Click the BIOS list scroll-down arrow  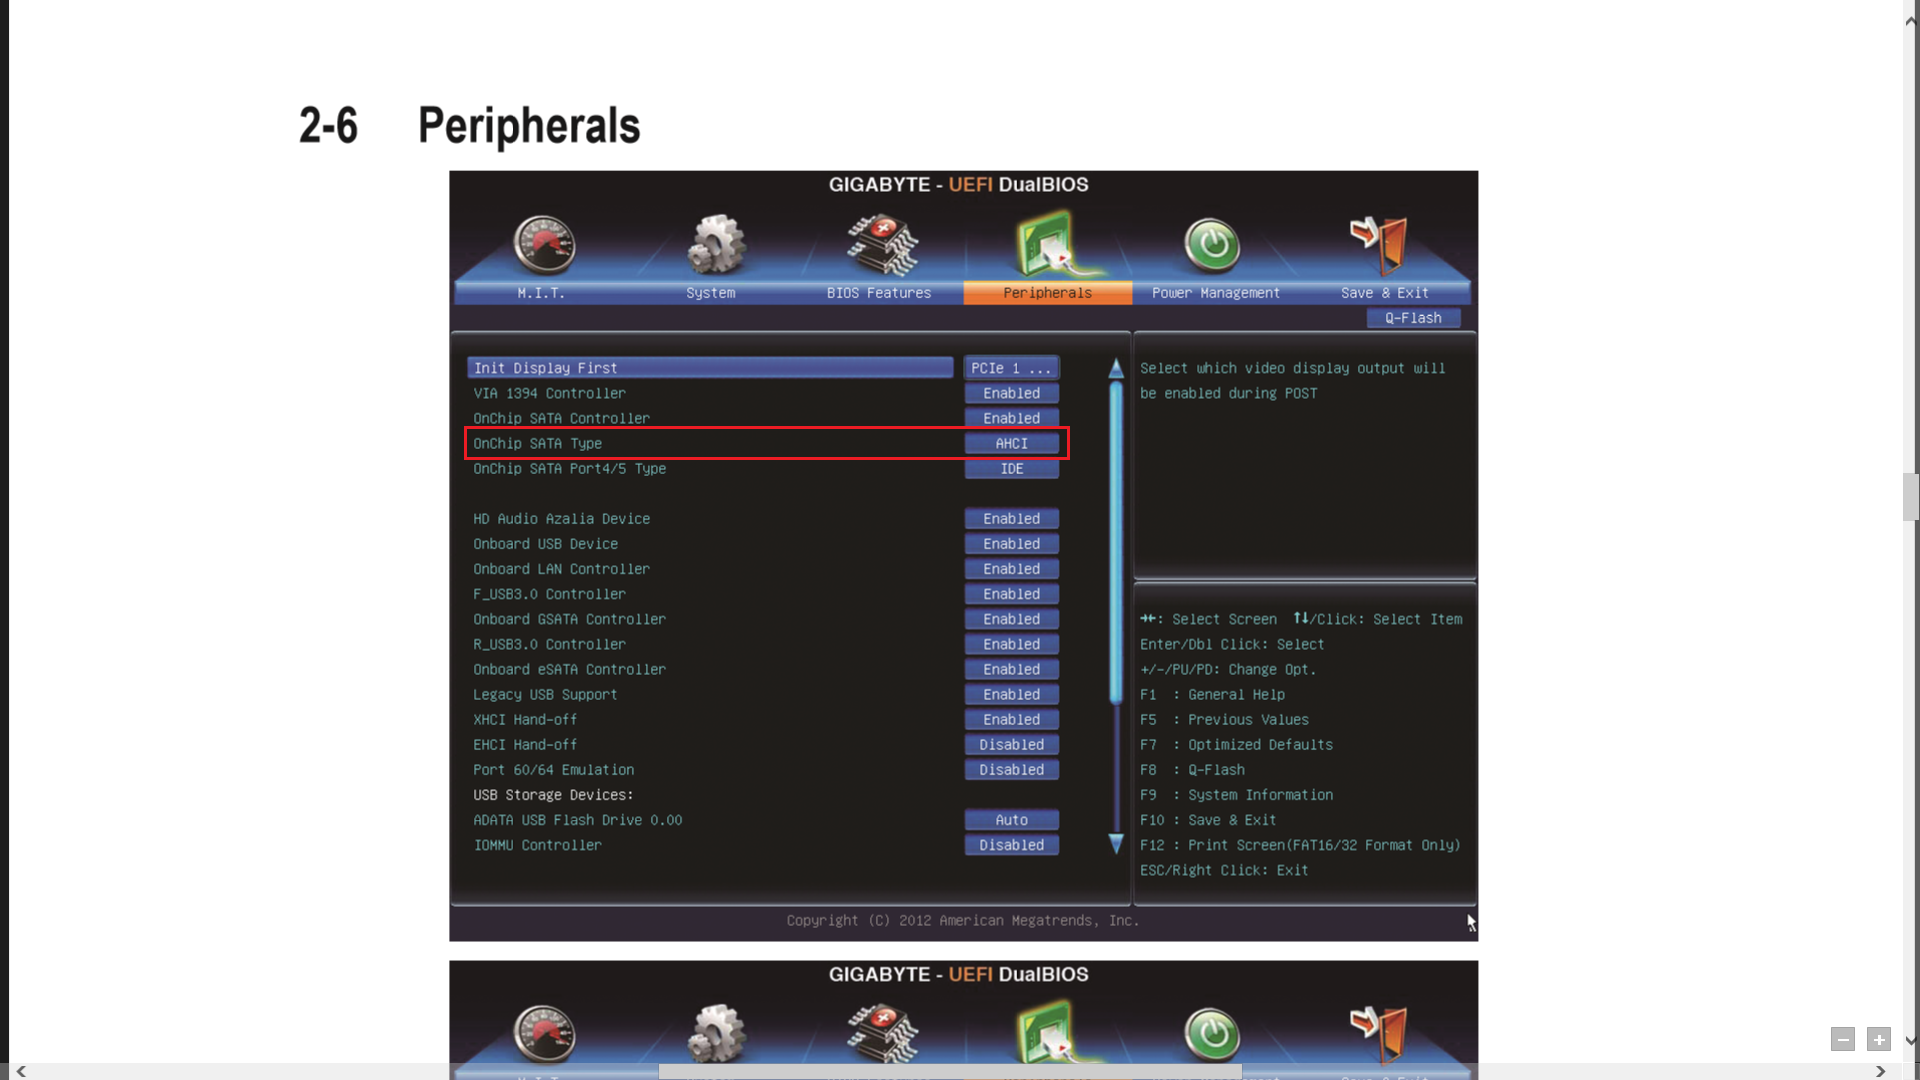1116,844
